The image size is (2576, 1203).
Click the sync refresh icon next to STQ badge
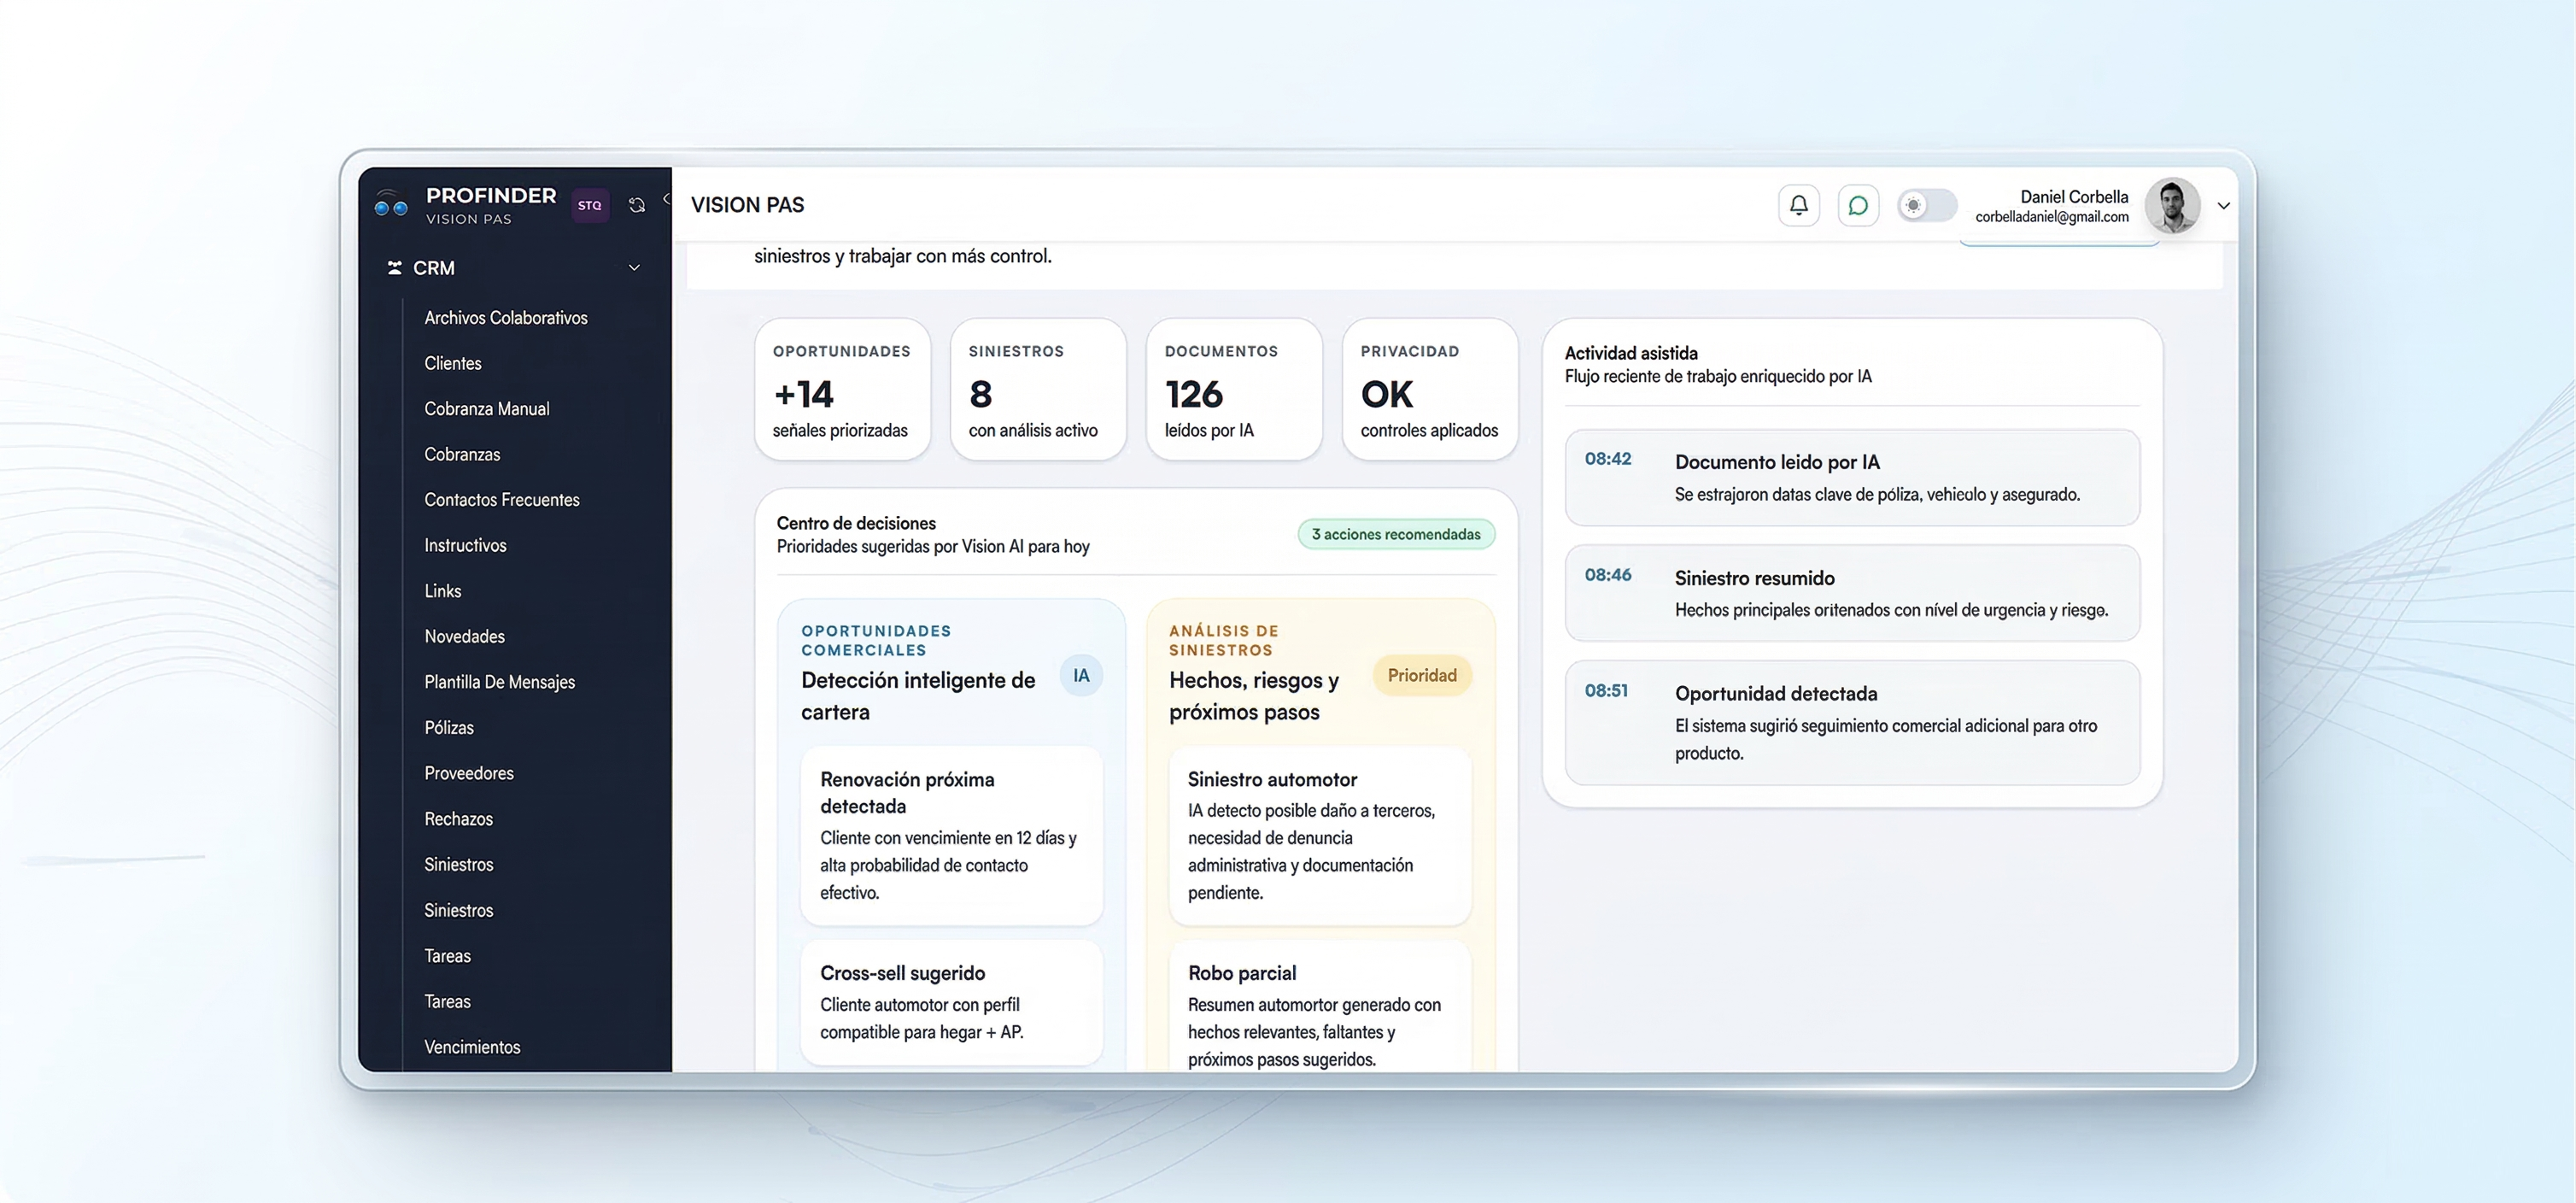(637, 205)
